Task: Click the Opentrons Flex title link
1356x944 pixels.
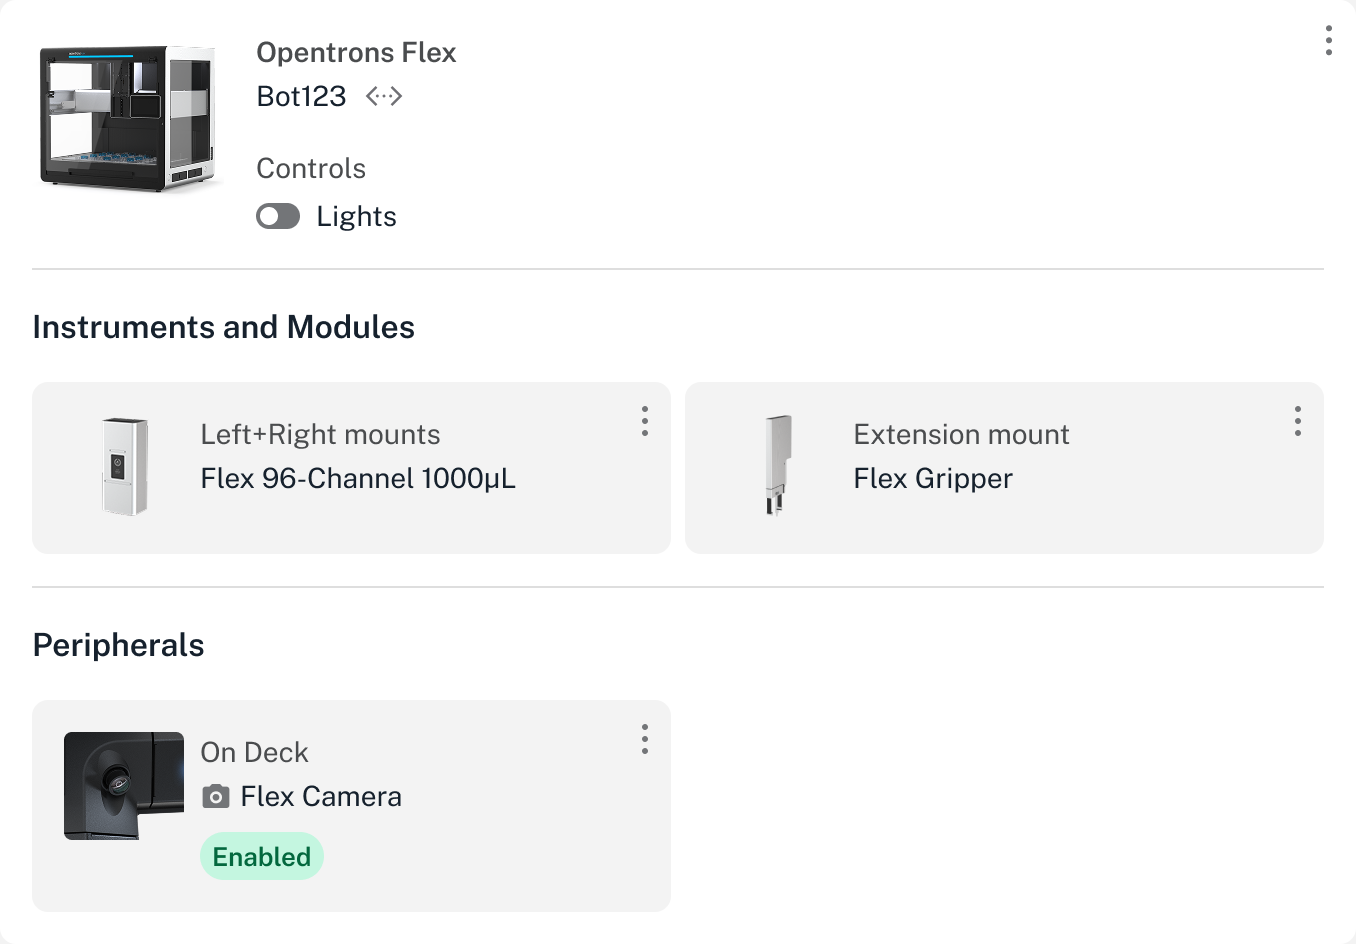Action: coord(356,52)
